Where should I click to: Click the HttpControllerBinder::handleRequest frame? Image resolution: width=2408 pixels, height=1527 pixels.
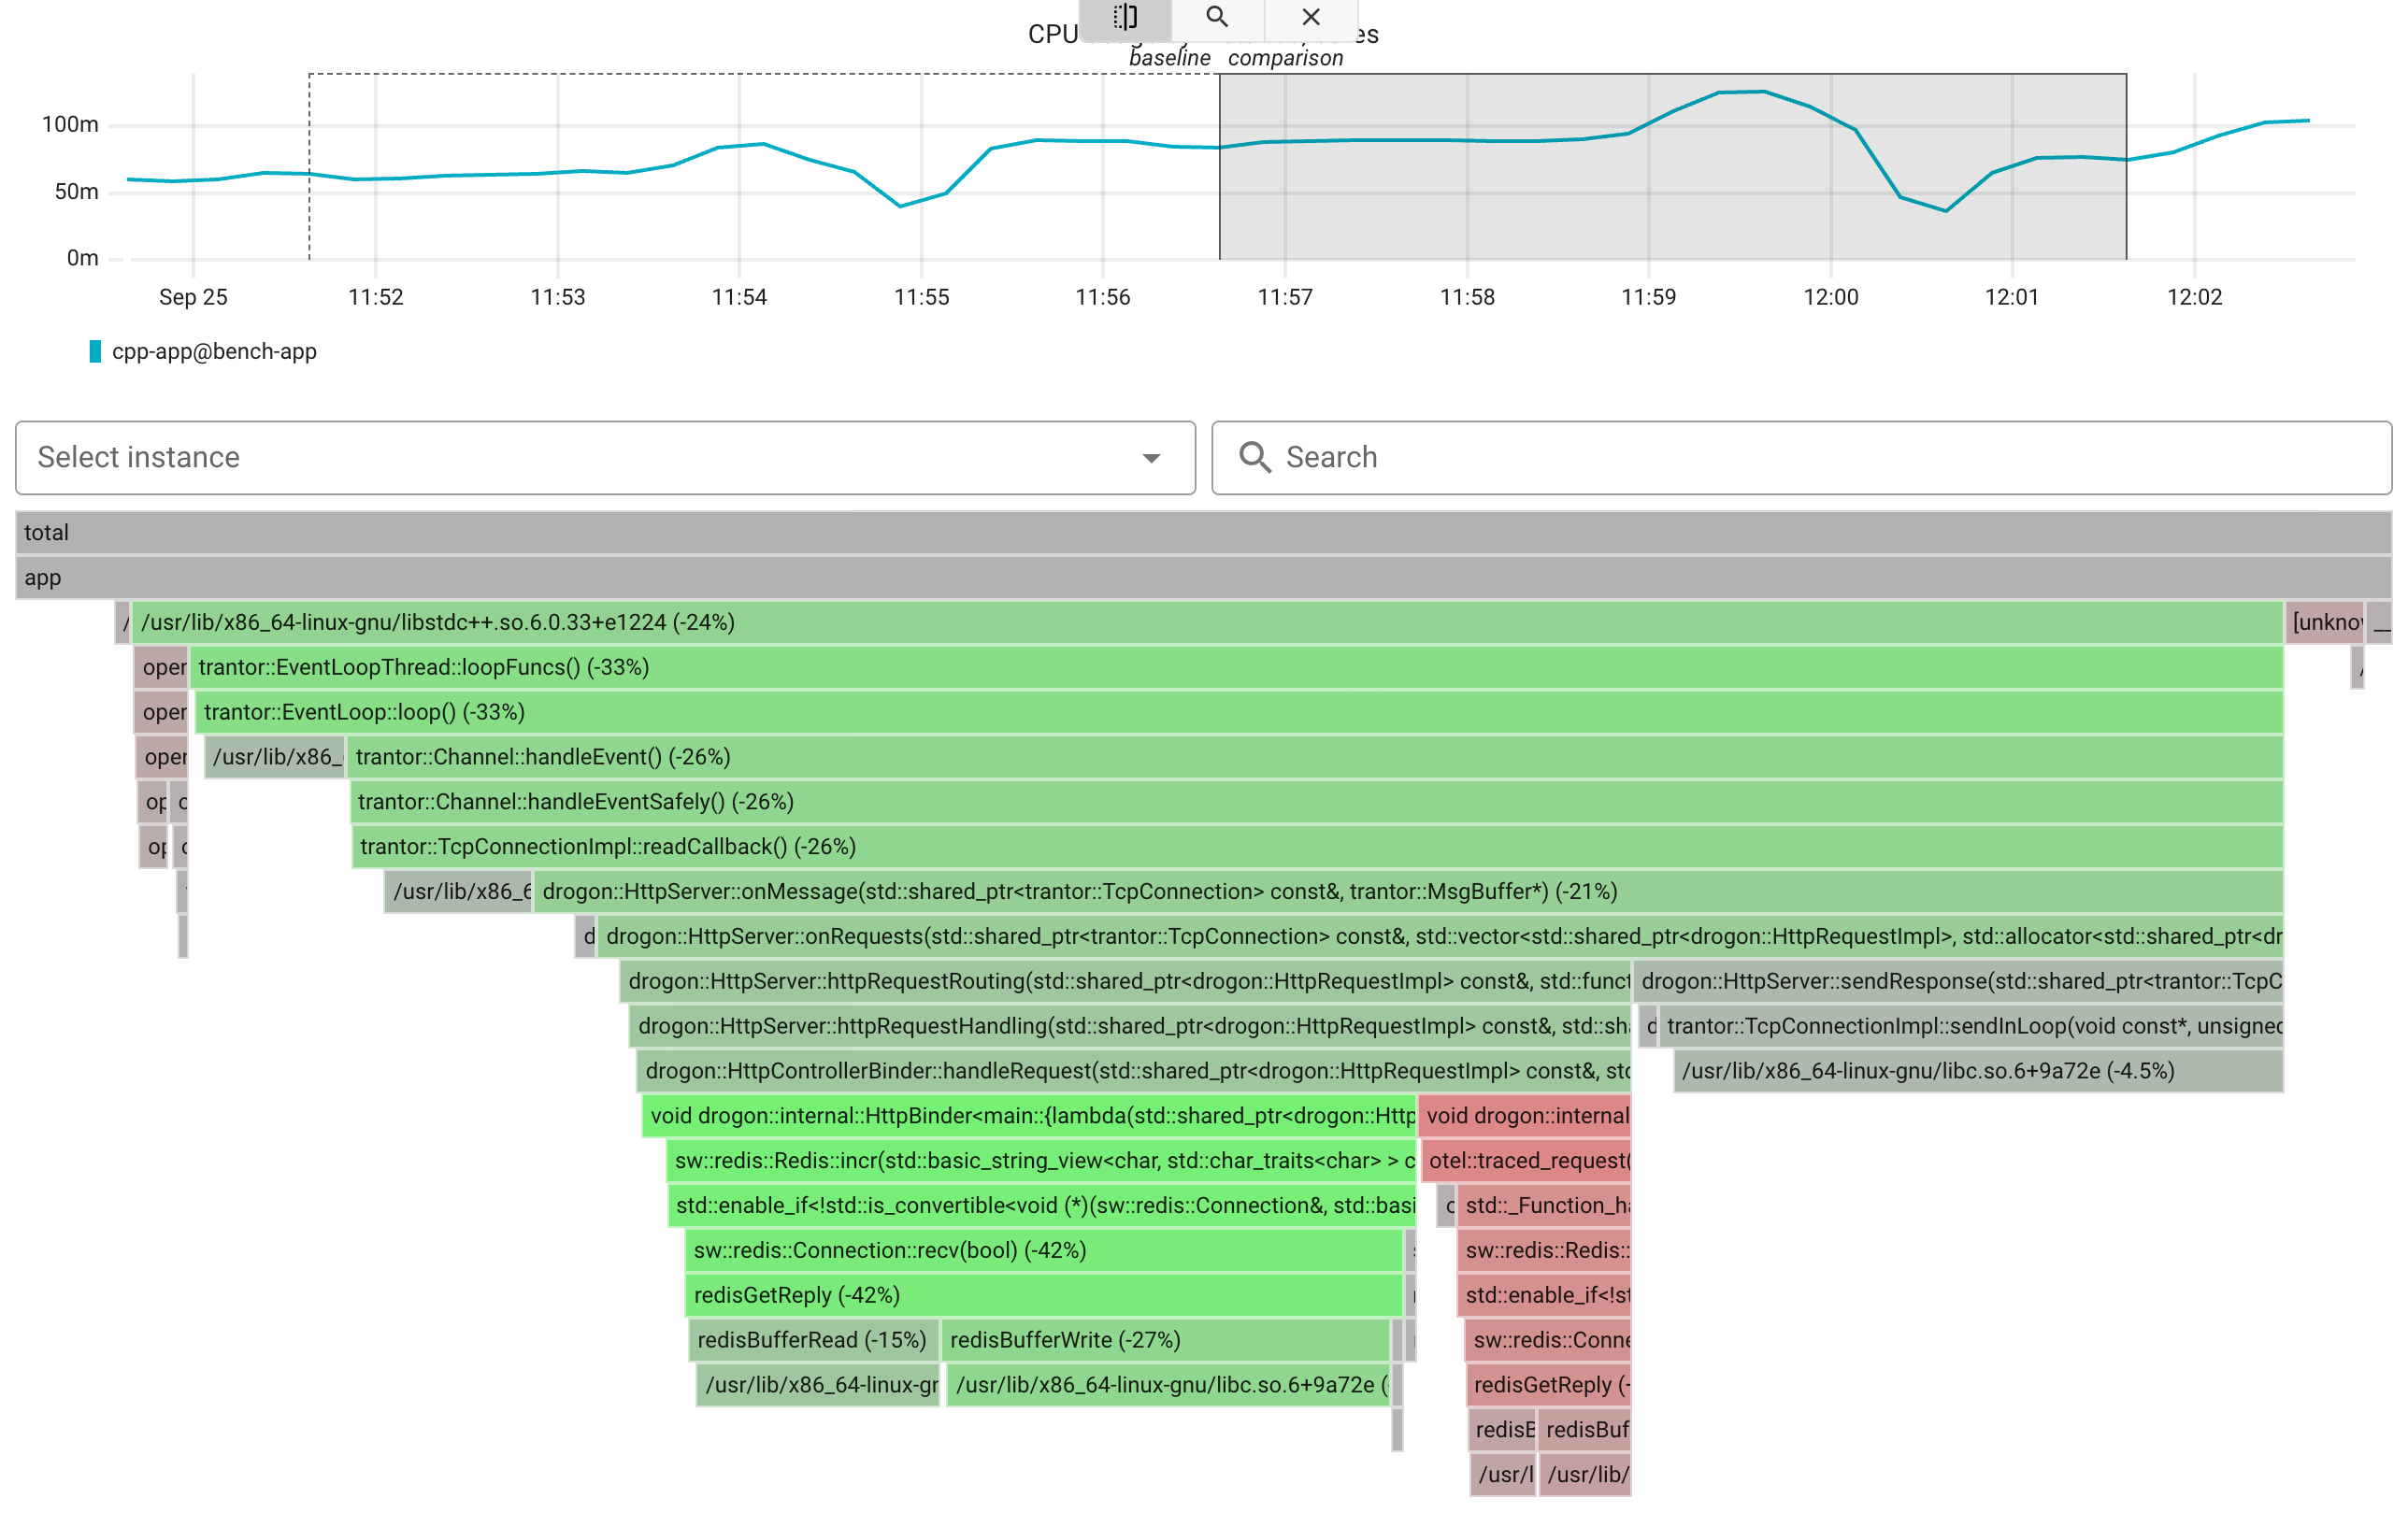click(1133, 1071)
